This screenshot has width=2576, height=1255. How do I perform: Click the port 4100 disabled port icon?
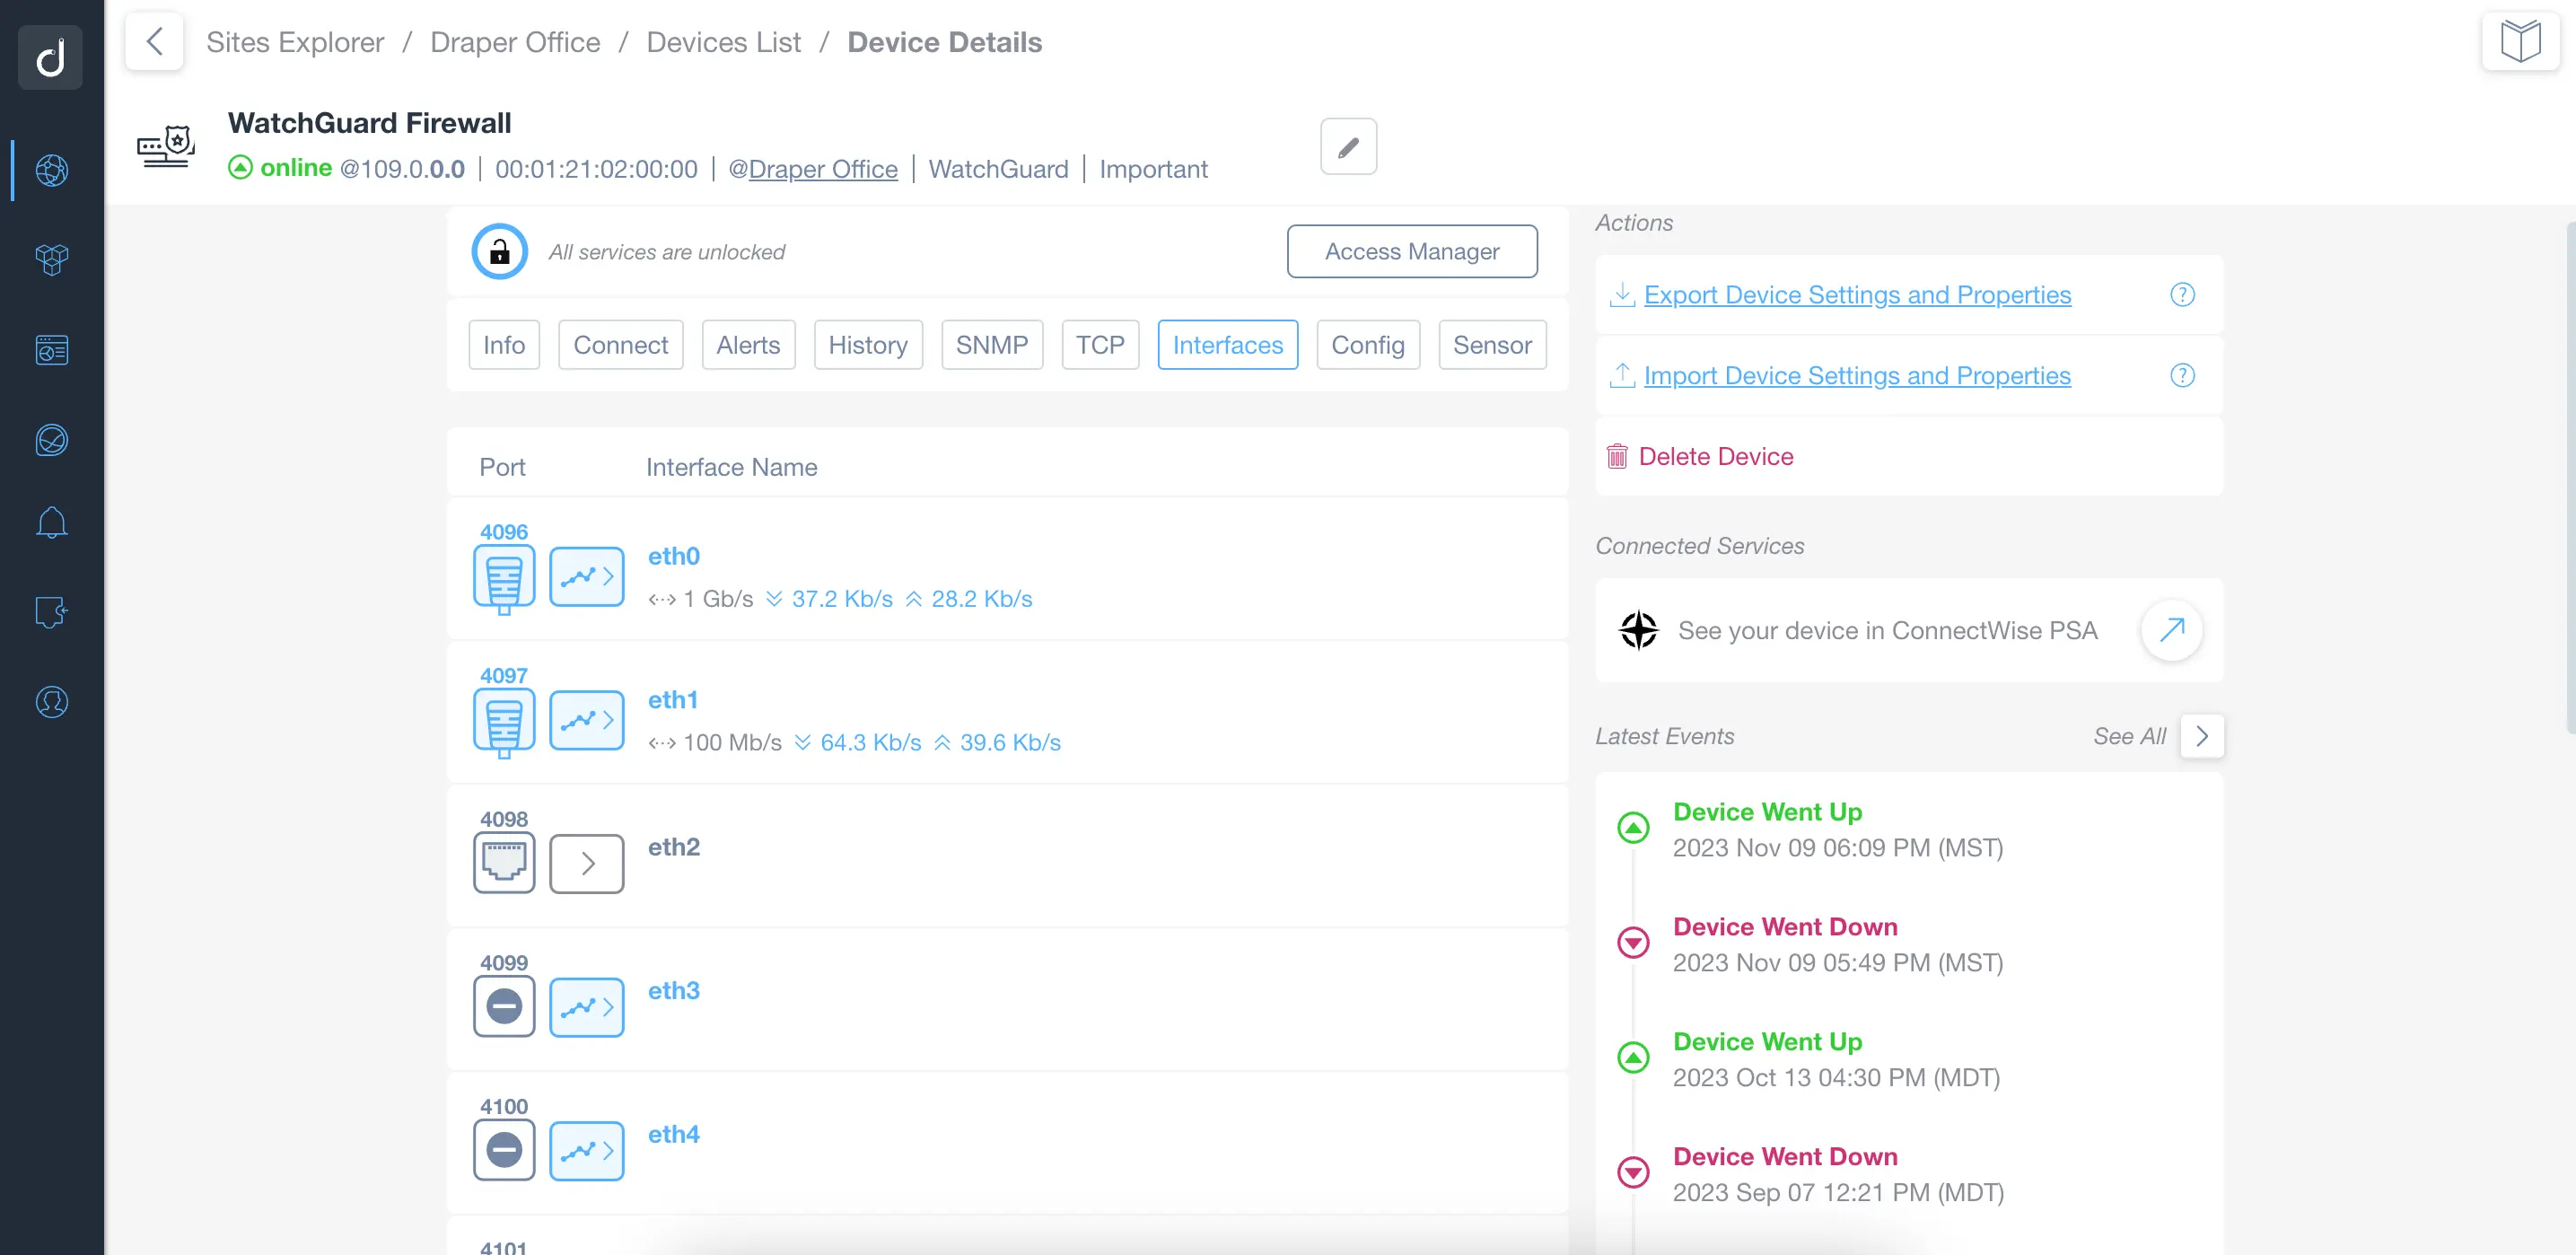[504, 1151]
